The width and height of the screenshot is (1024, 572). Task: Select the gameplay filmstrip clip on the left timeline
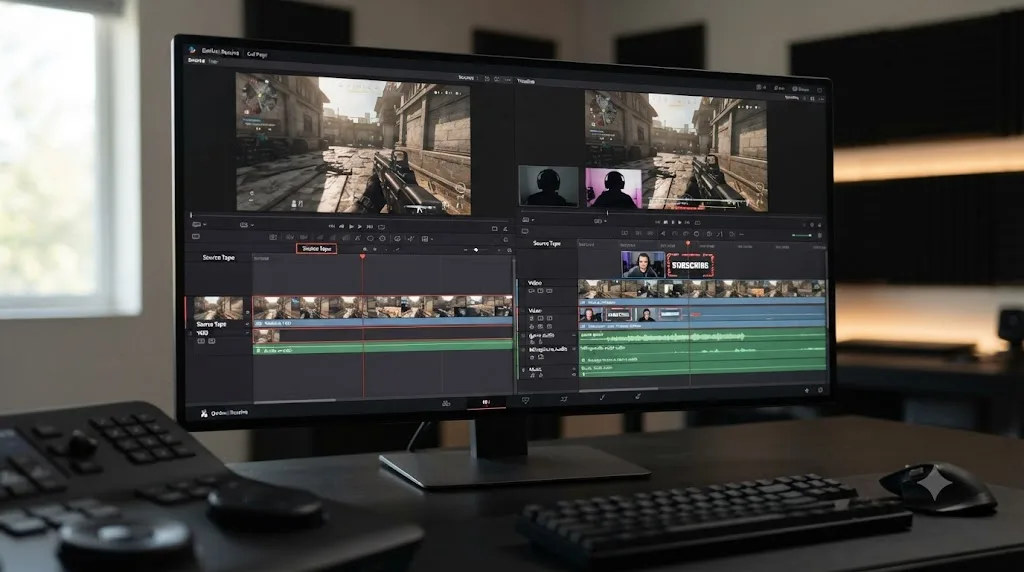pos(383,307)
